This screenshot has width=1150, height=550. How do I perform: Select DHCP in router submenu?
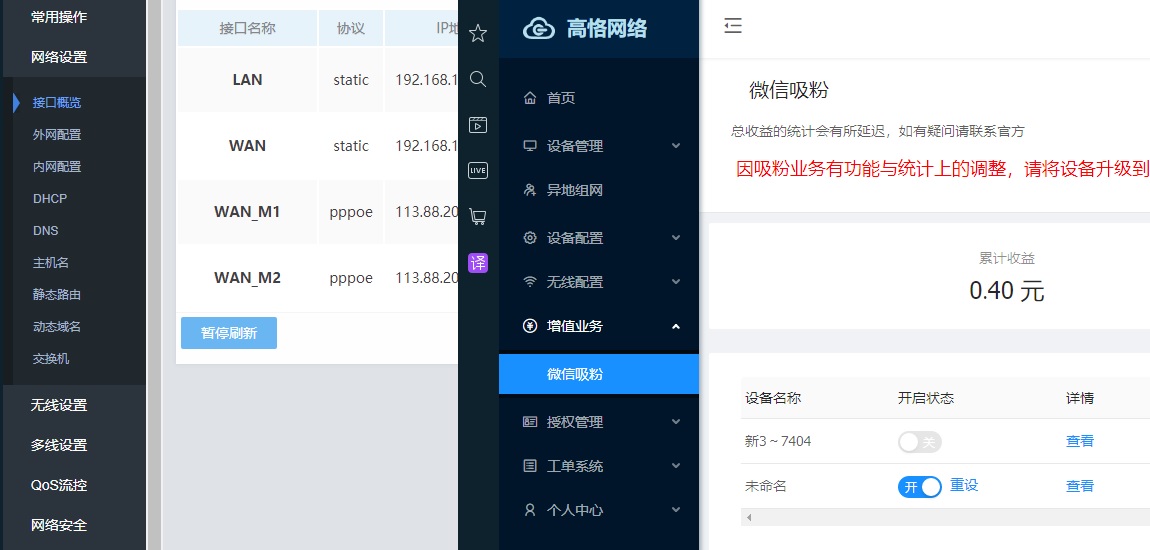pyautogui.click(x=50, y=199)
